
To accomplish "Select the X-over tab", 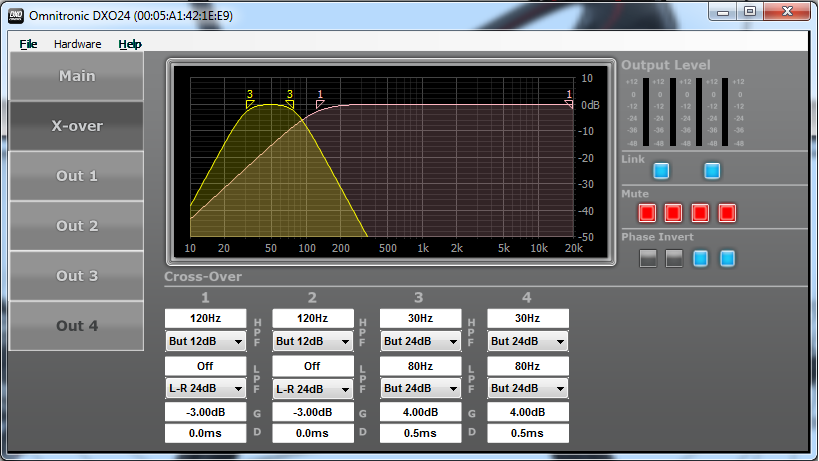I will (77, 126).
